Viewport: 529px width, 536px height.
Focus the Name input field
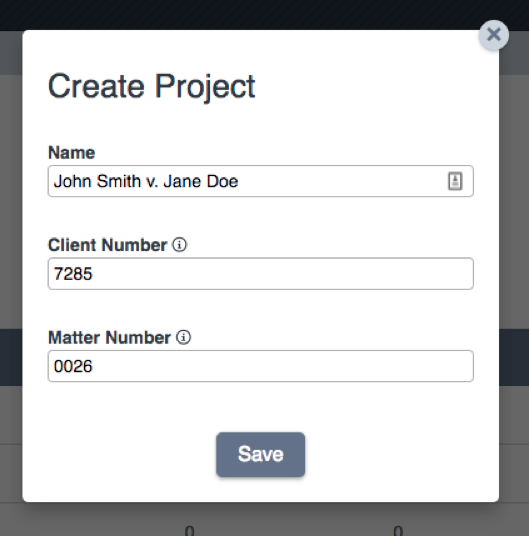pyautogui.click(x=260, y=181)
